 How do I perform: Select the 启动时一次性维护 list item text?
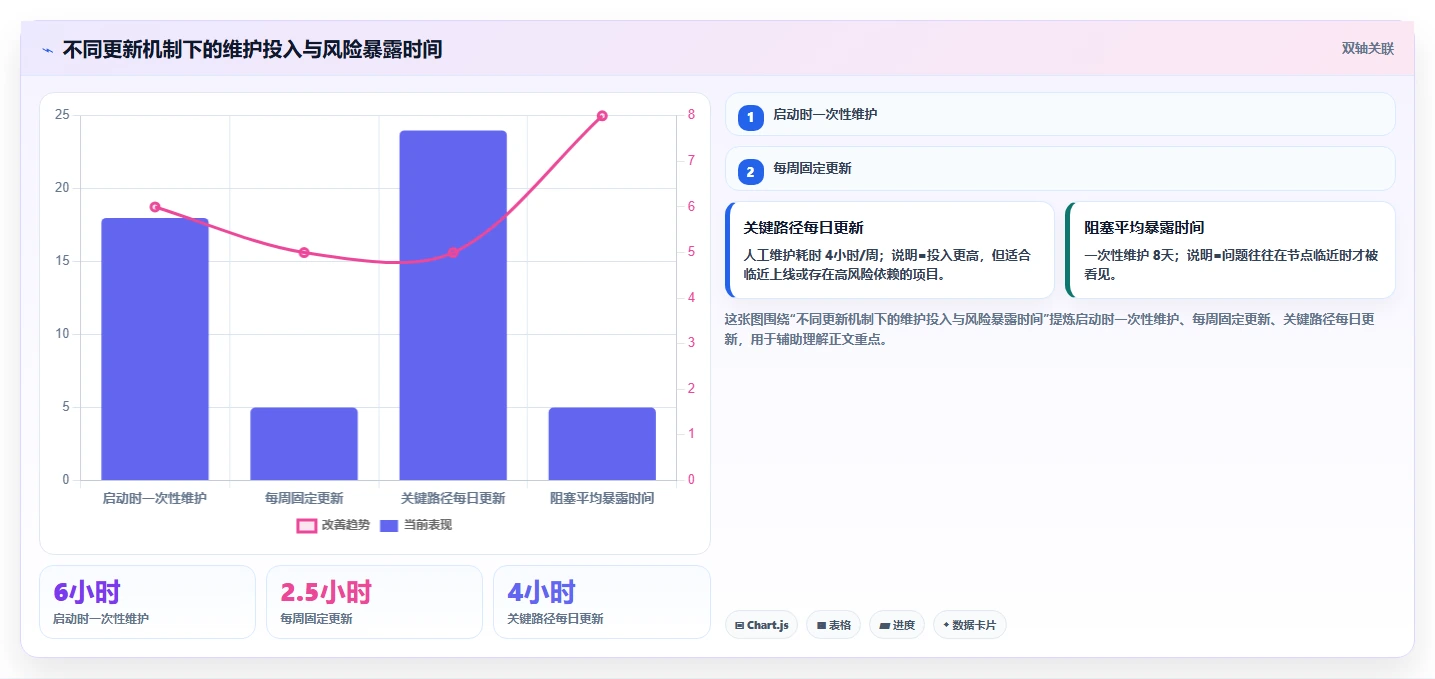pos(825,114)
